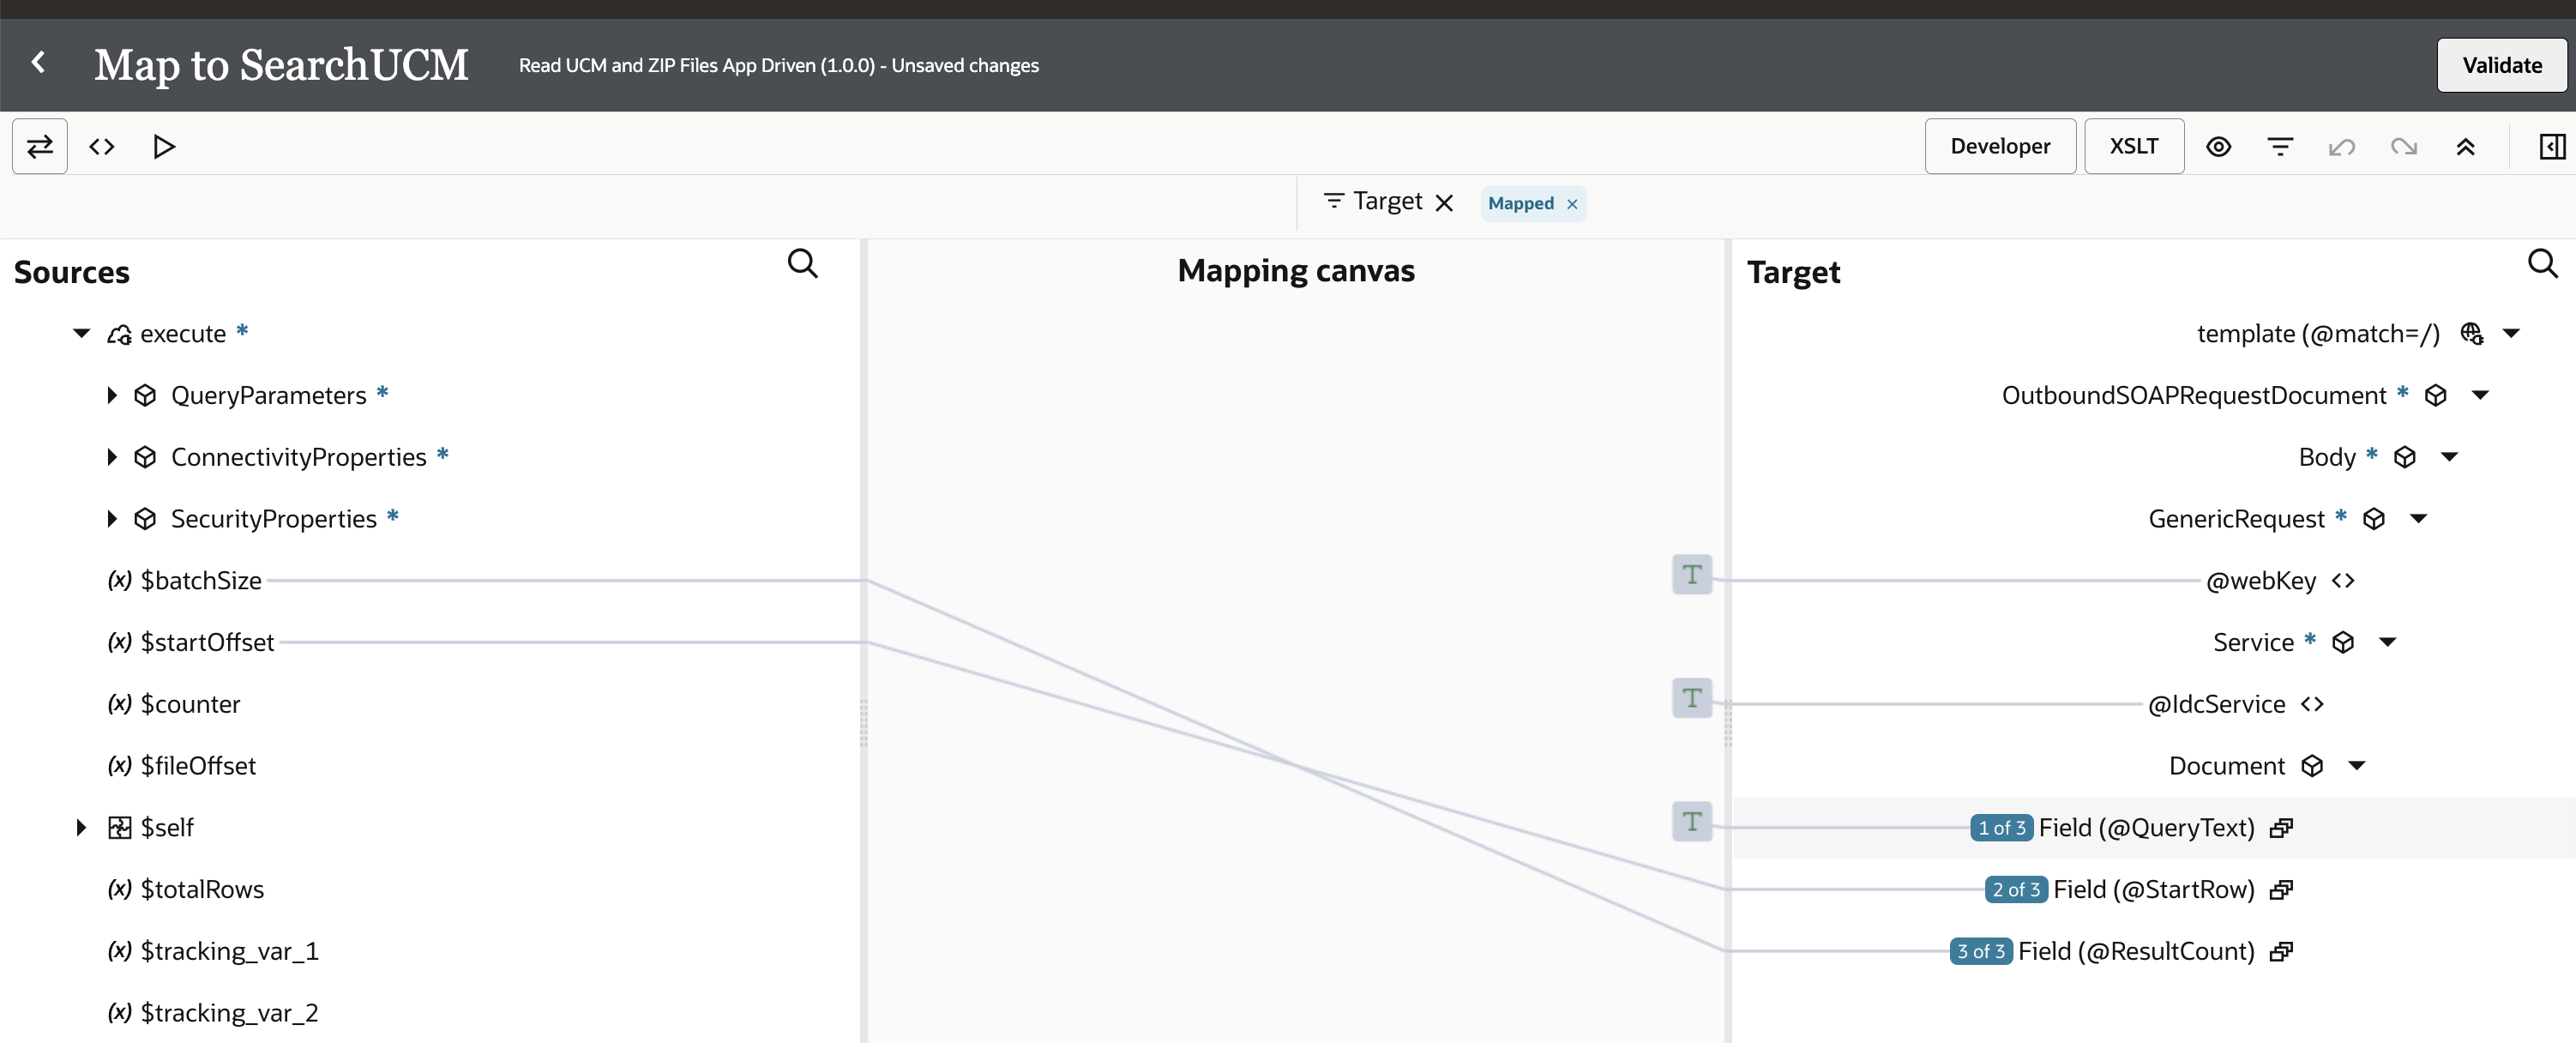Expand the QueryParameters source node

[113, 395]
